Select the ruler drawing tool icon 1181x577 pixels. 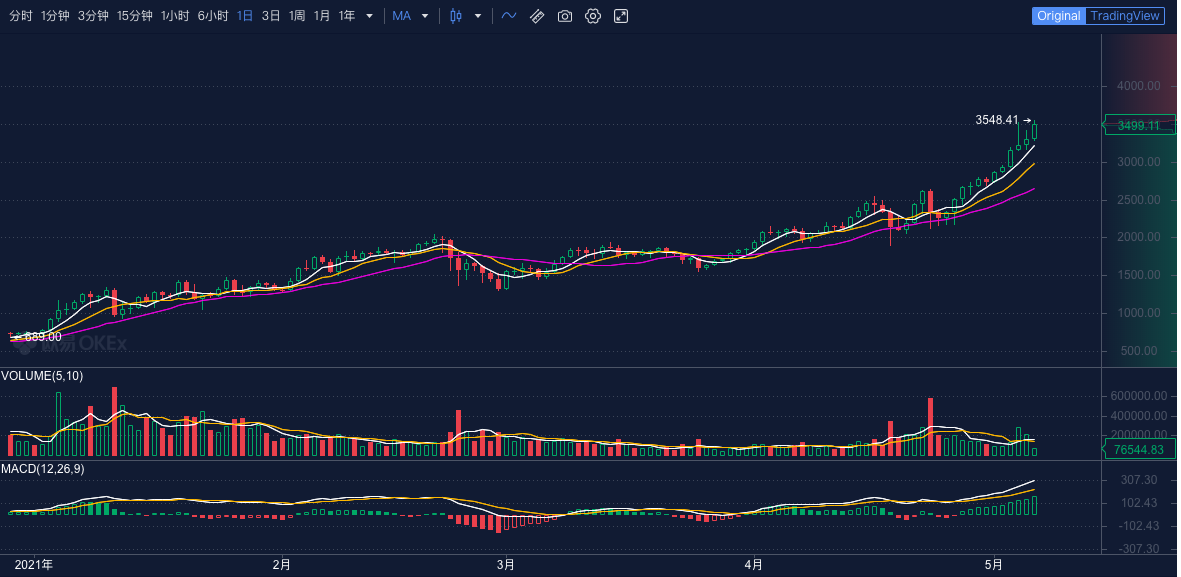(x=537, y=16)
